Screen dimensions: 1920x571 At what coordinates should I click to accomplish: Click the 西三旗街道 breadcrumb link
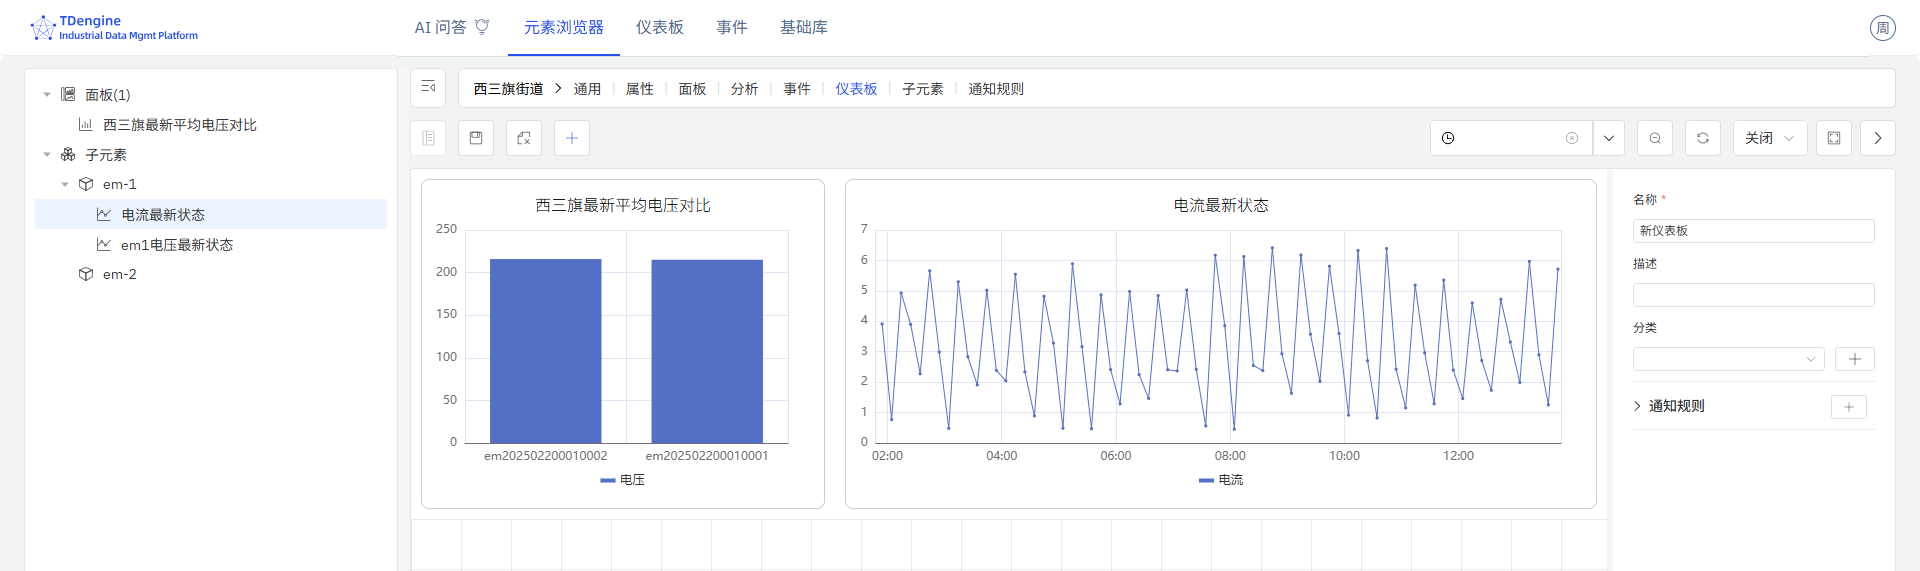click(x=508, y=89)
